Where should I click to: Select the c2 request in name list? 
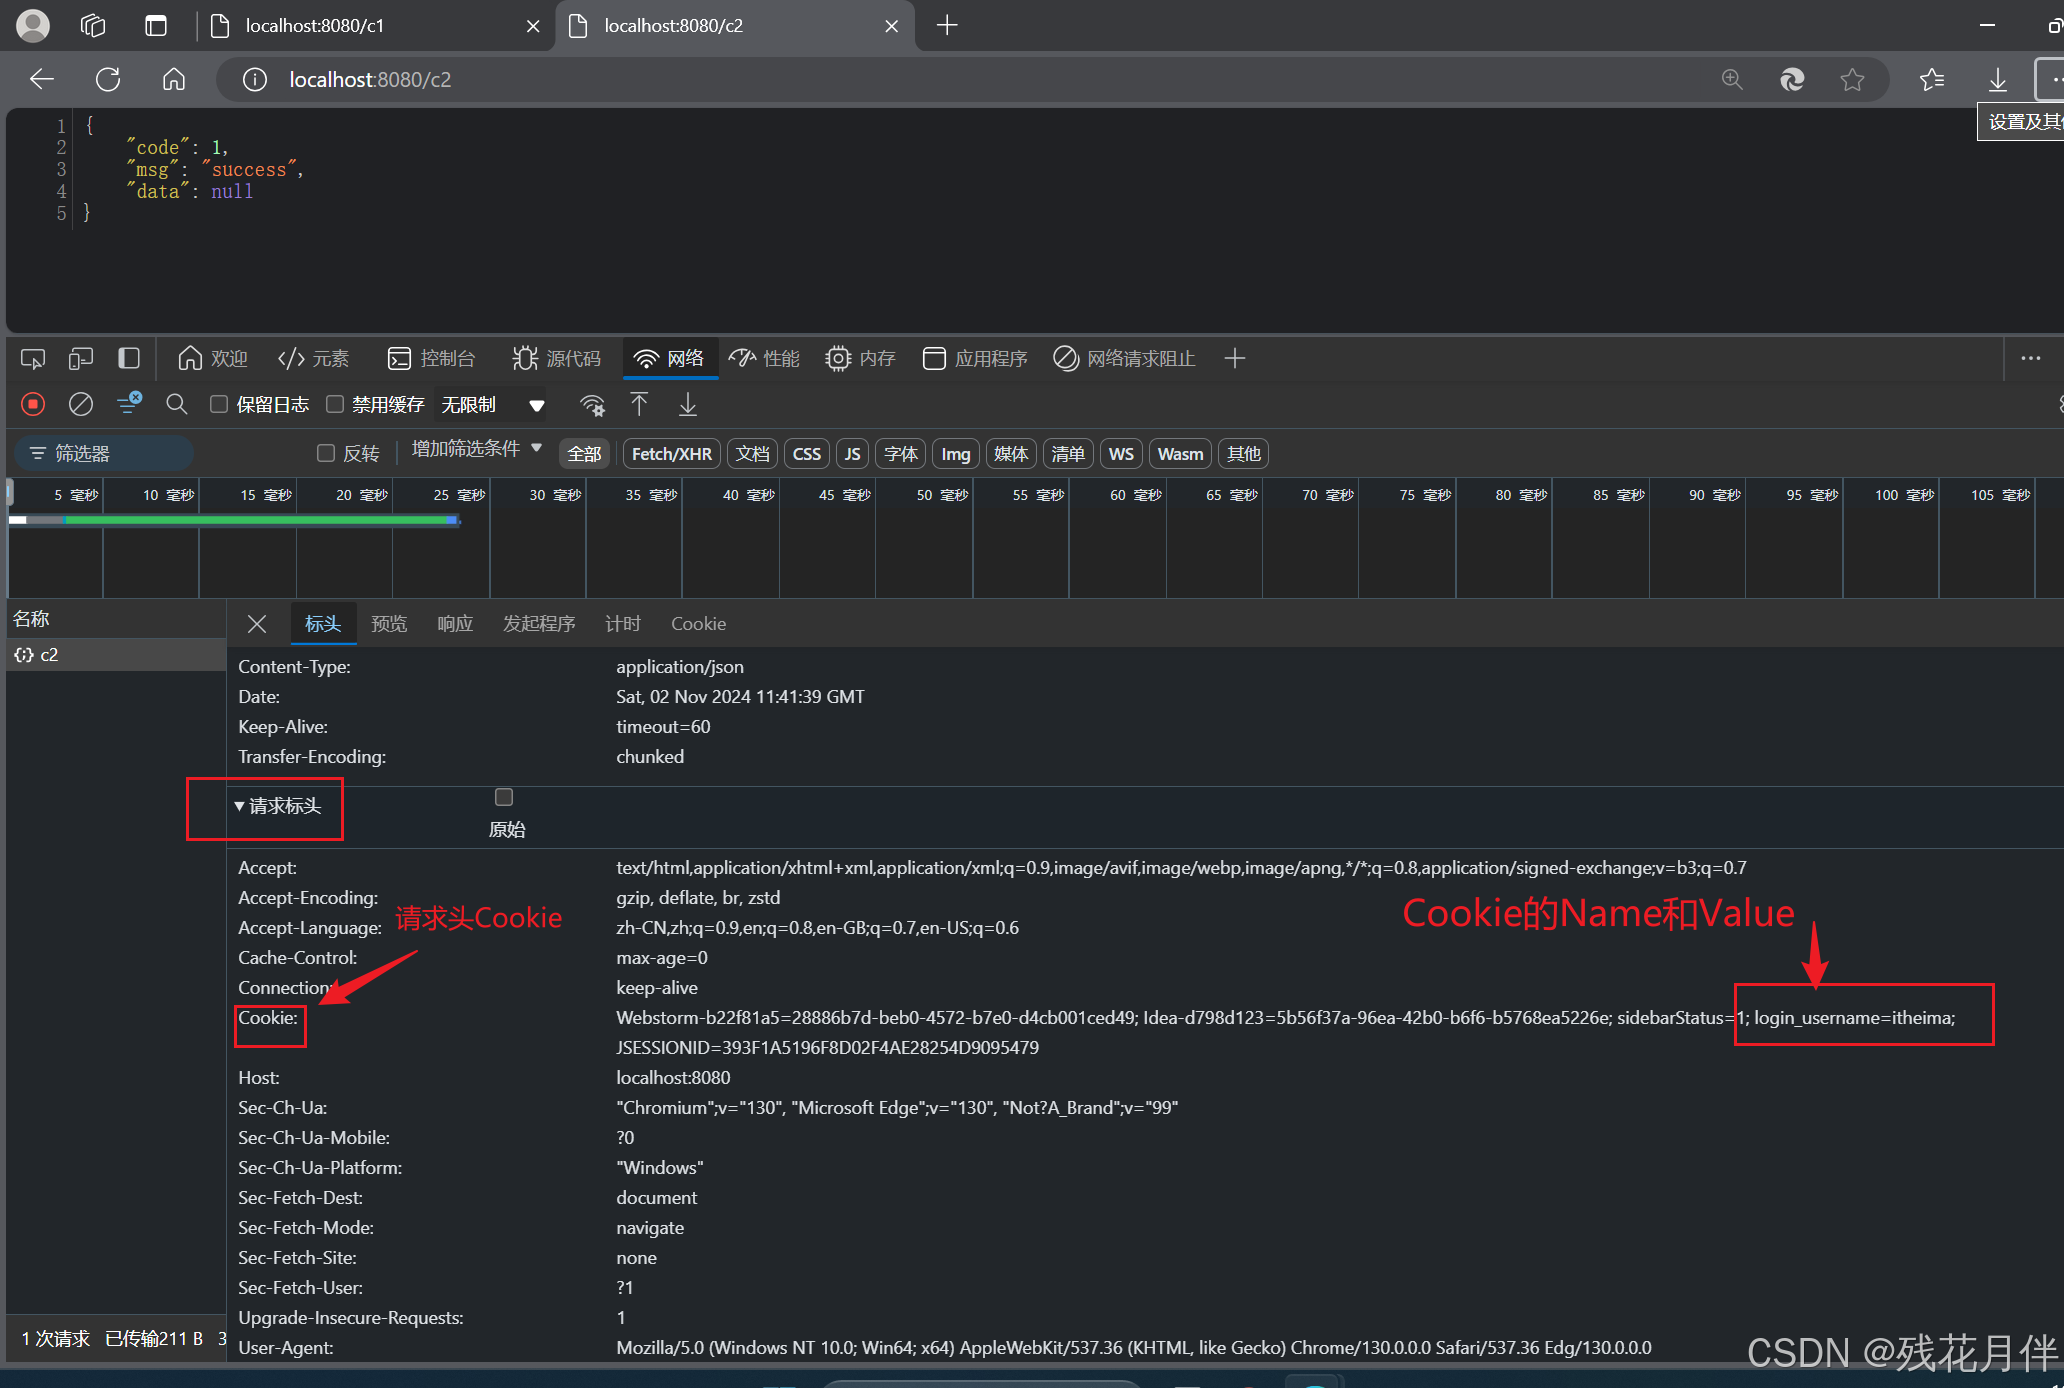click(x=116, y=655)
